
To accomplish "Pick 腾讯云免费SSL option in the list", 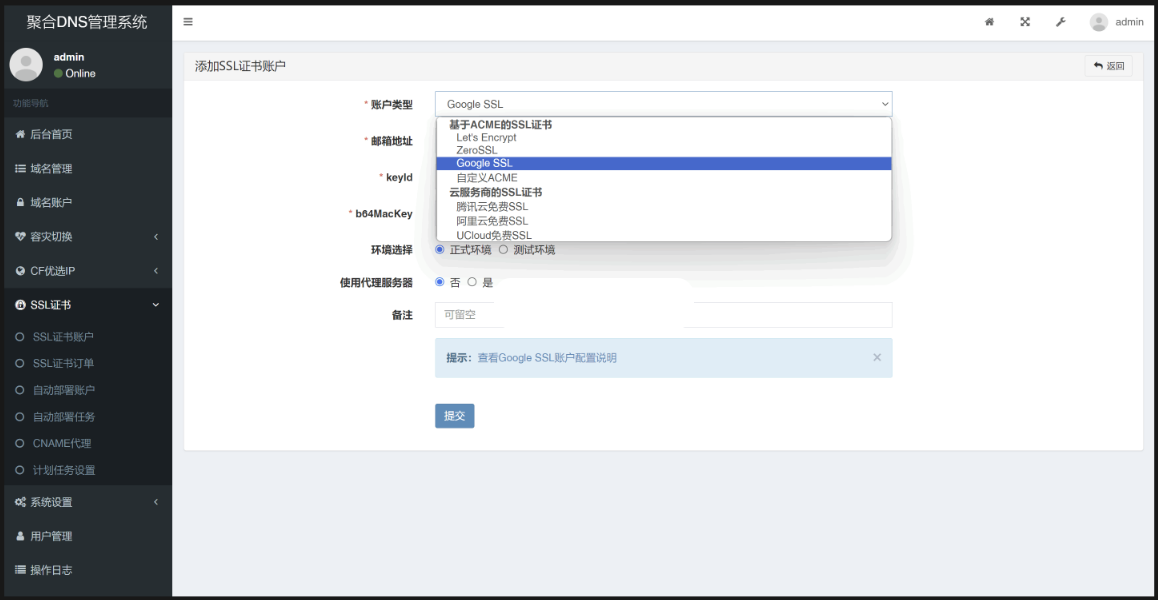I will tap(664, 206).
